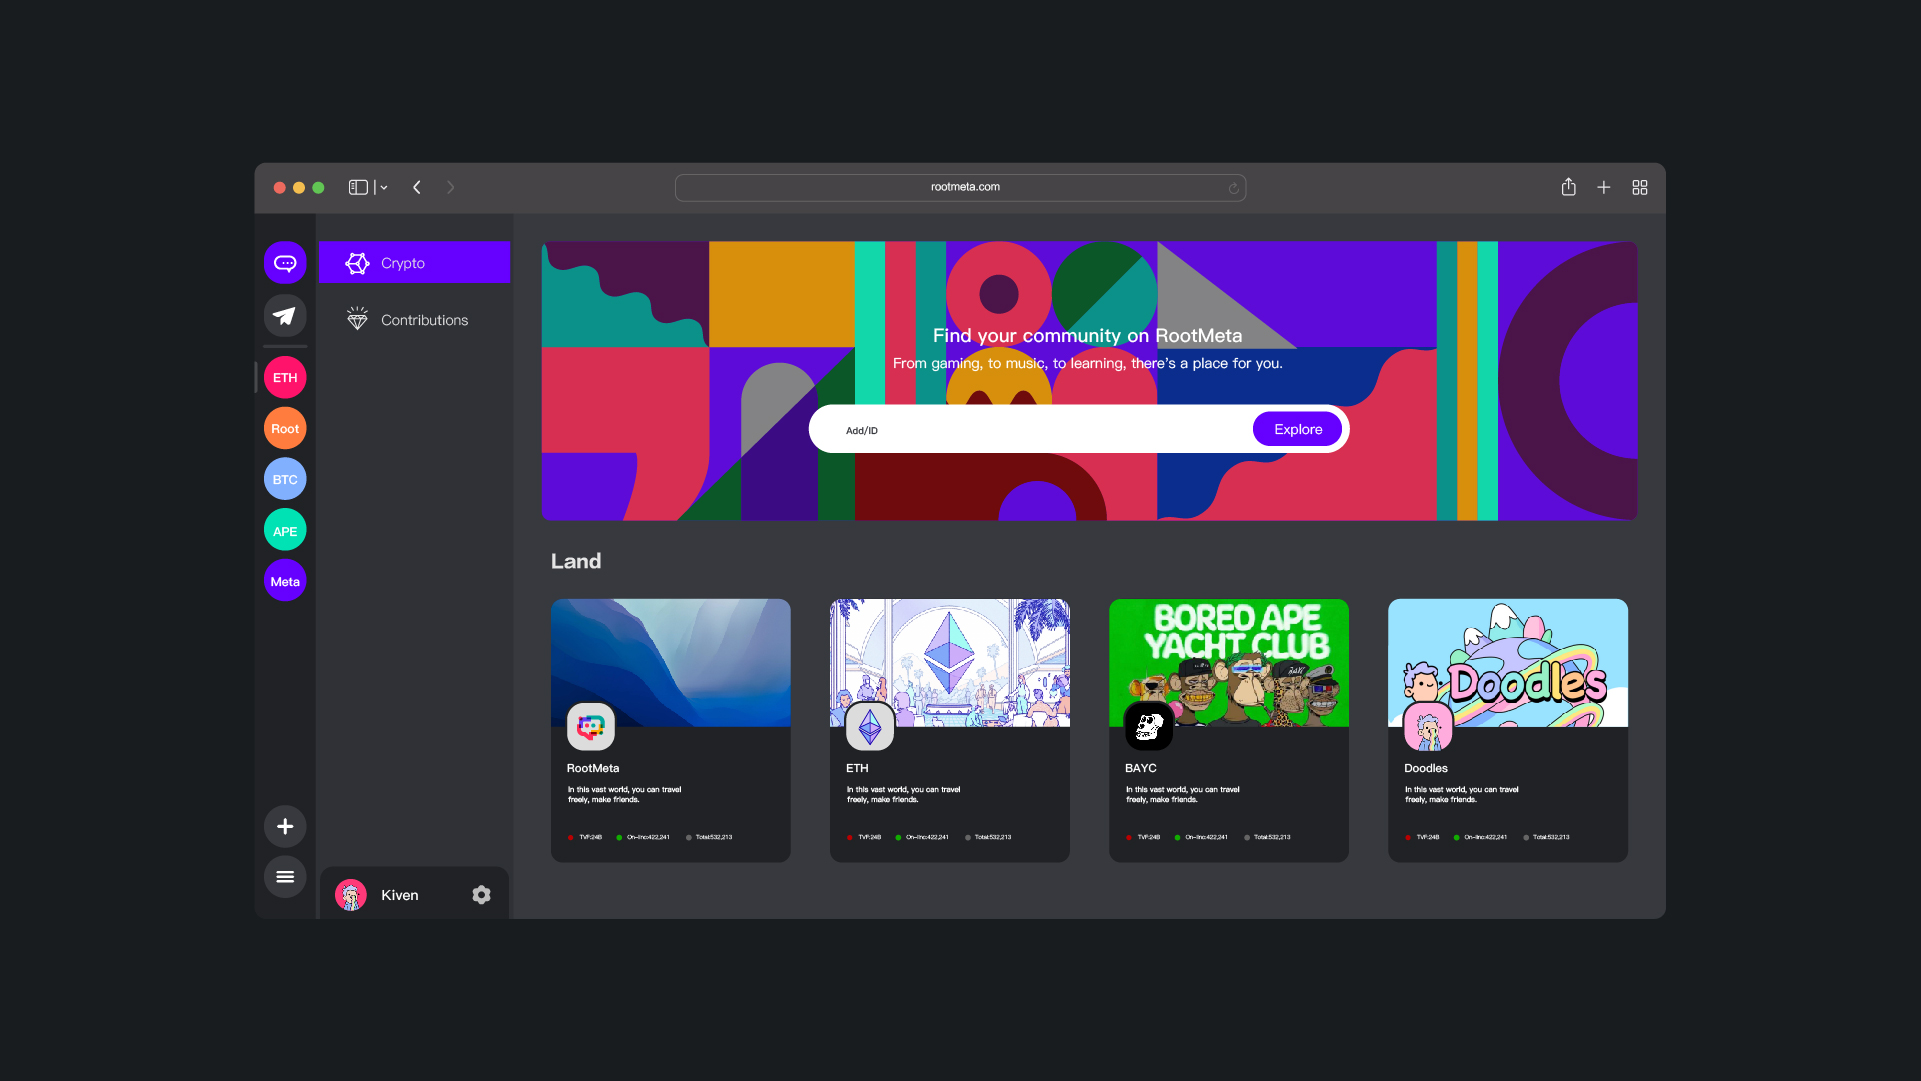Click the RootMeta logo badge icon
The width and height of the screenshot is (1921, 1081).
[591, 727]
